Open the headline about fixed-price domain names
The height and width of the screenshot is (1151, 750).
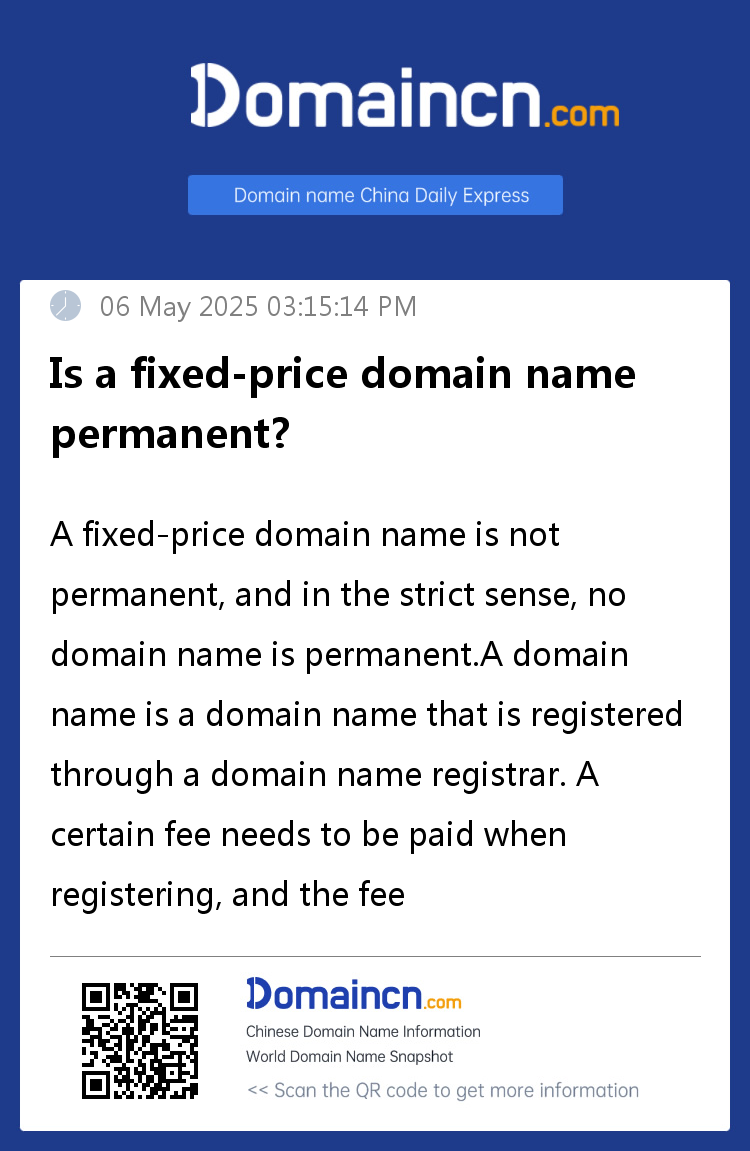342,403
